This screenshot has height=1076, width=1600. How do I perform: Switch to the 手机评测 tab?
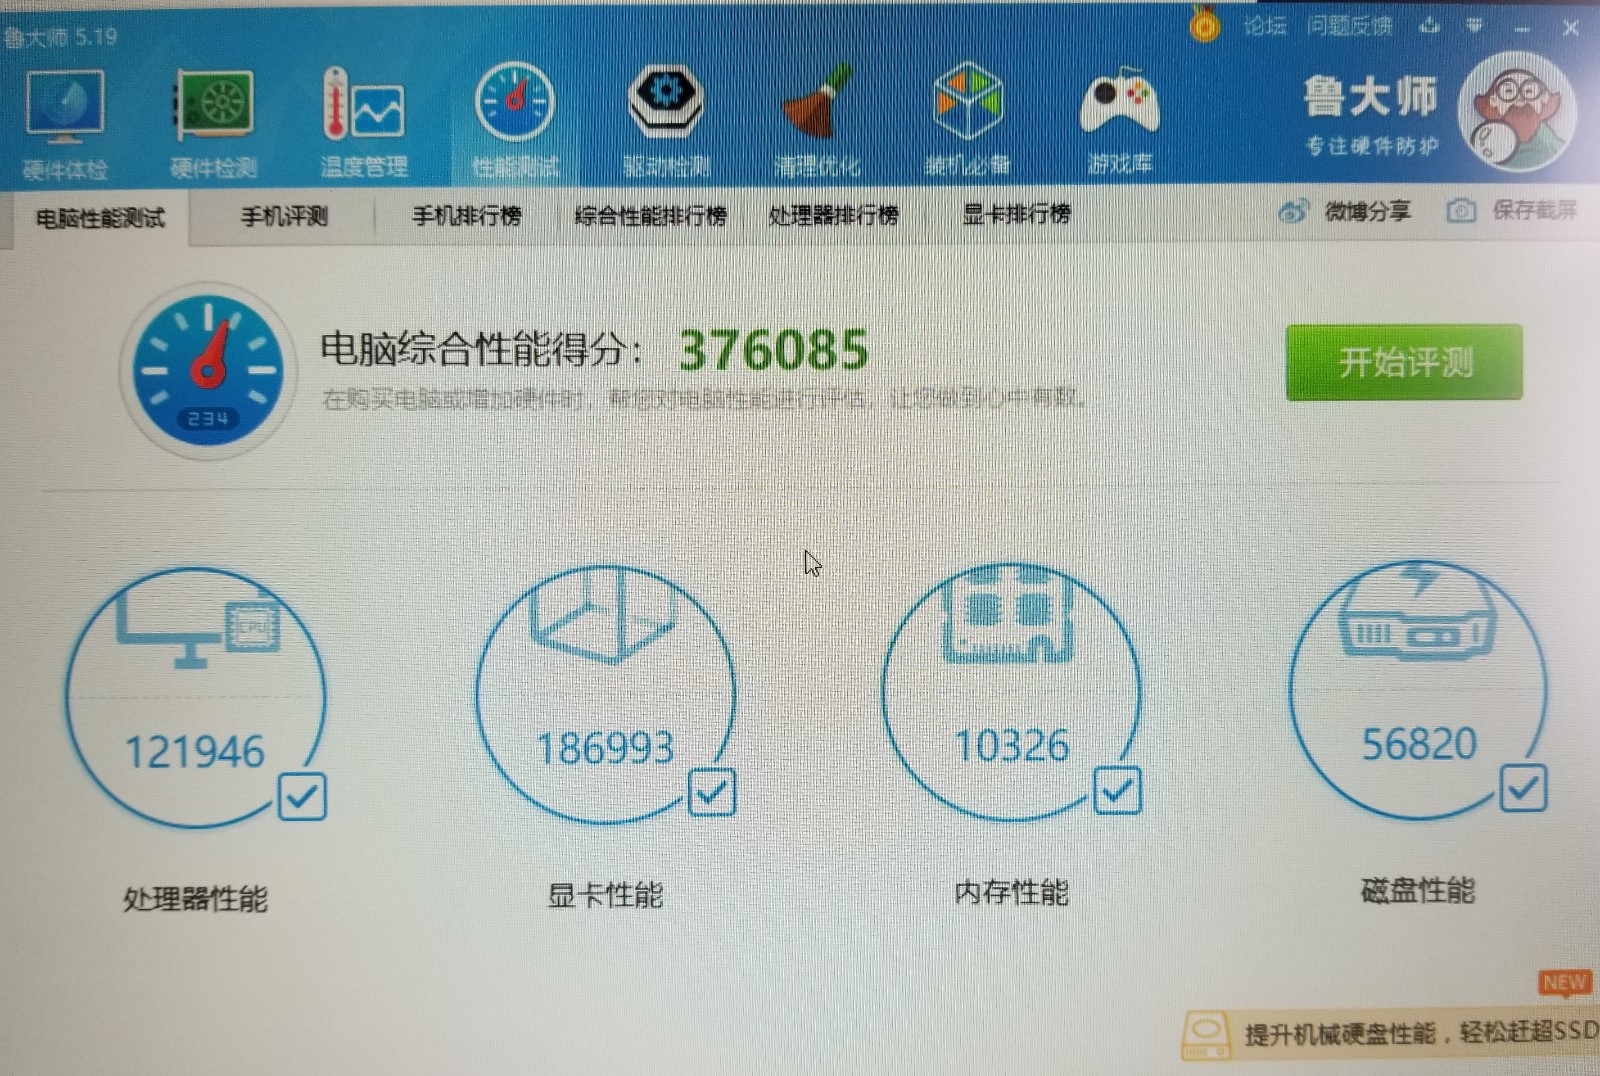coord(284,216)
